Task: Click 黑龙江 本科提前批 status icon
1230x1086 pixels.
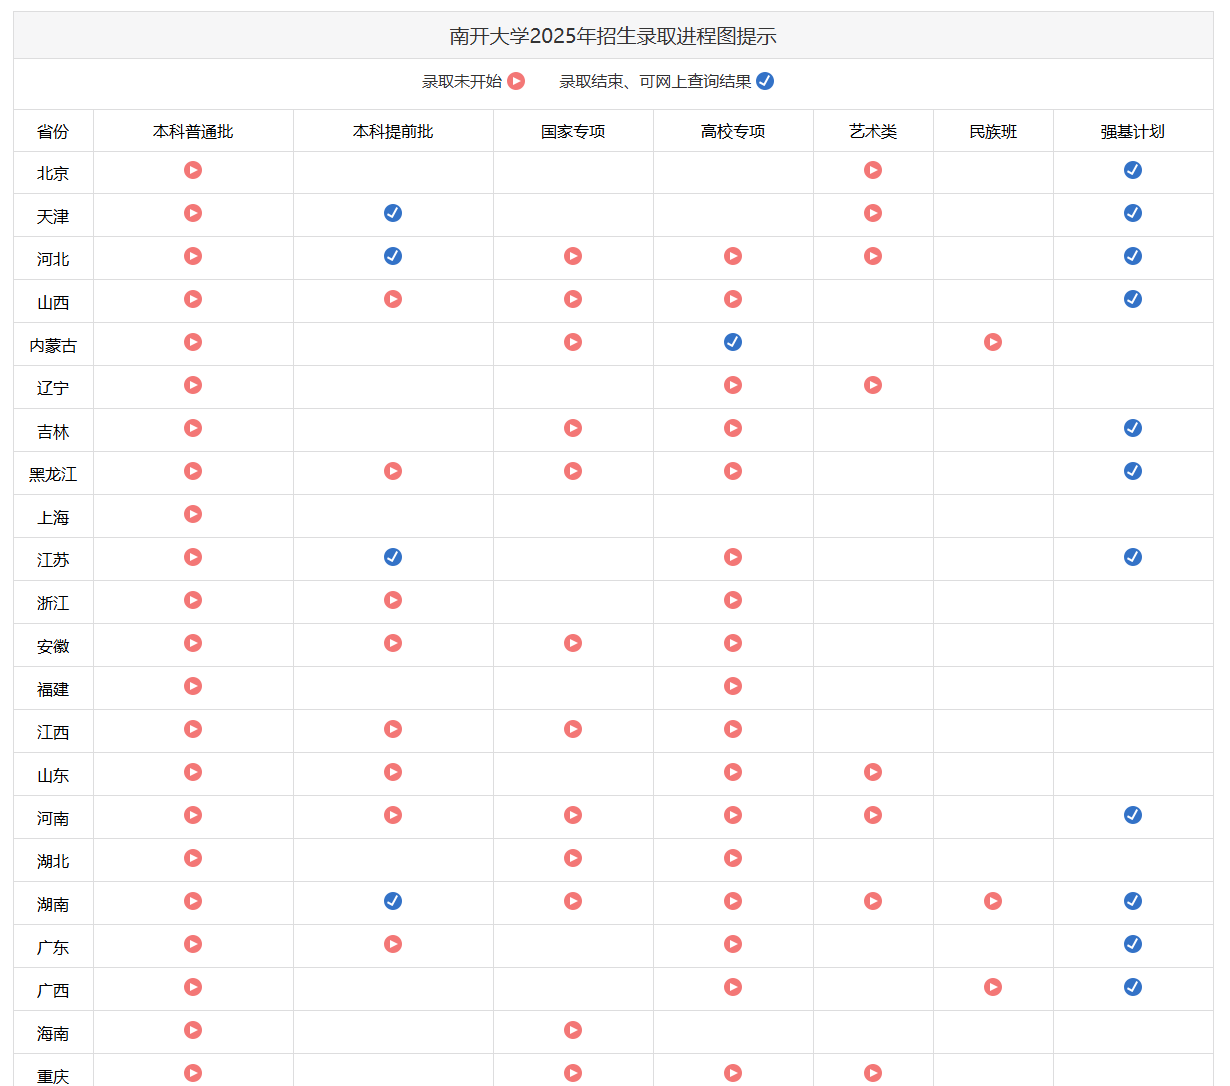Action: (393, 471)
